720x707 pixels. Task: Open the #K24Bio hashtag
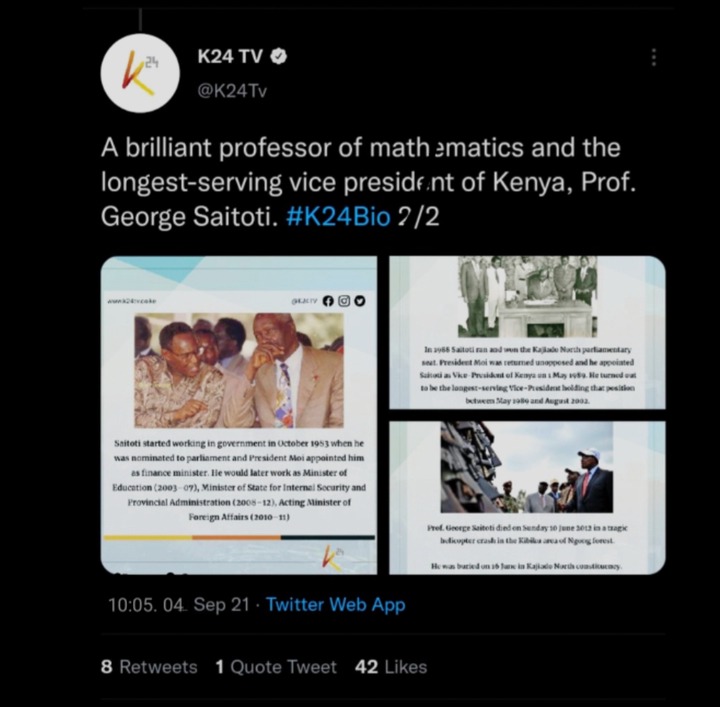click(x=338, y=216)
